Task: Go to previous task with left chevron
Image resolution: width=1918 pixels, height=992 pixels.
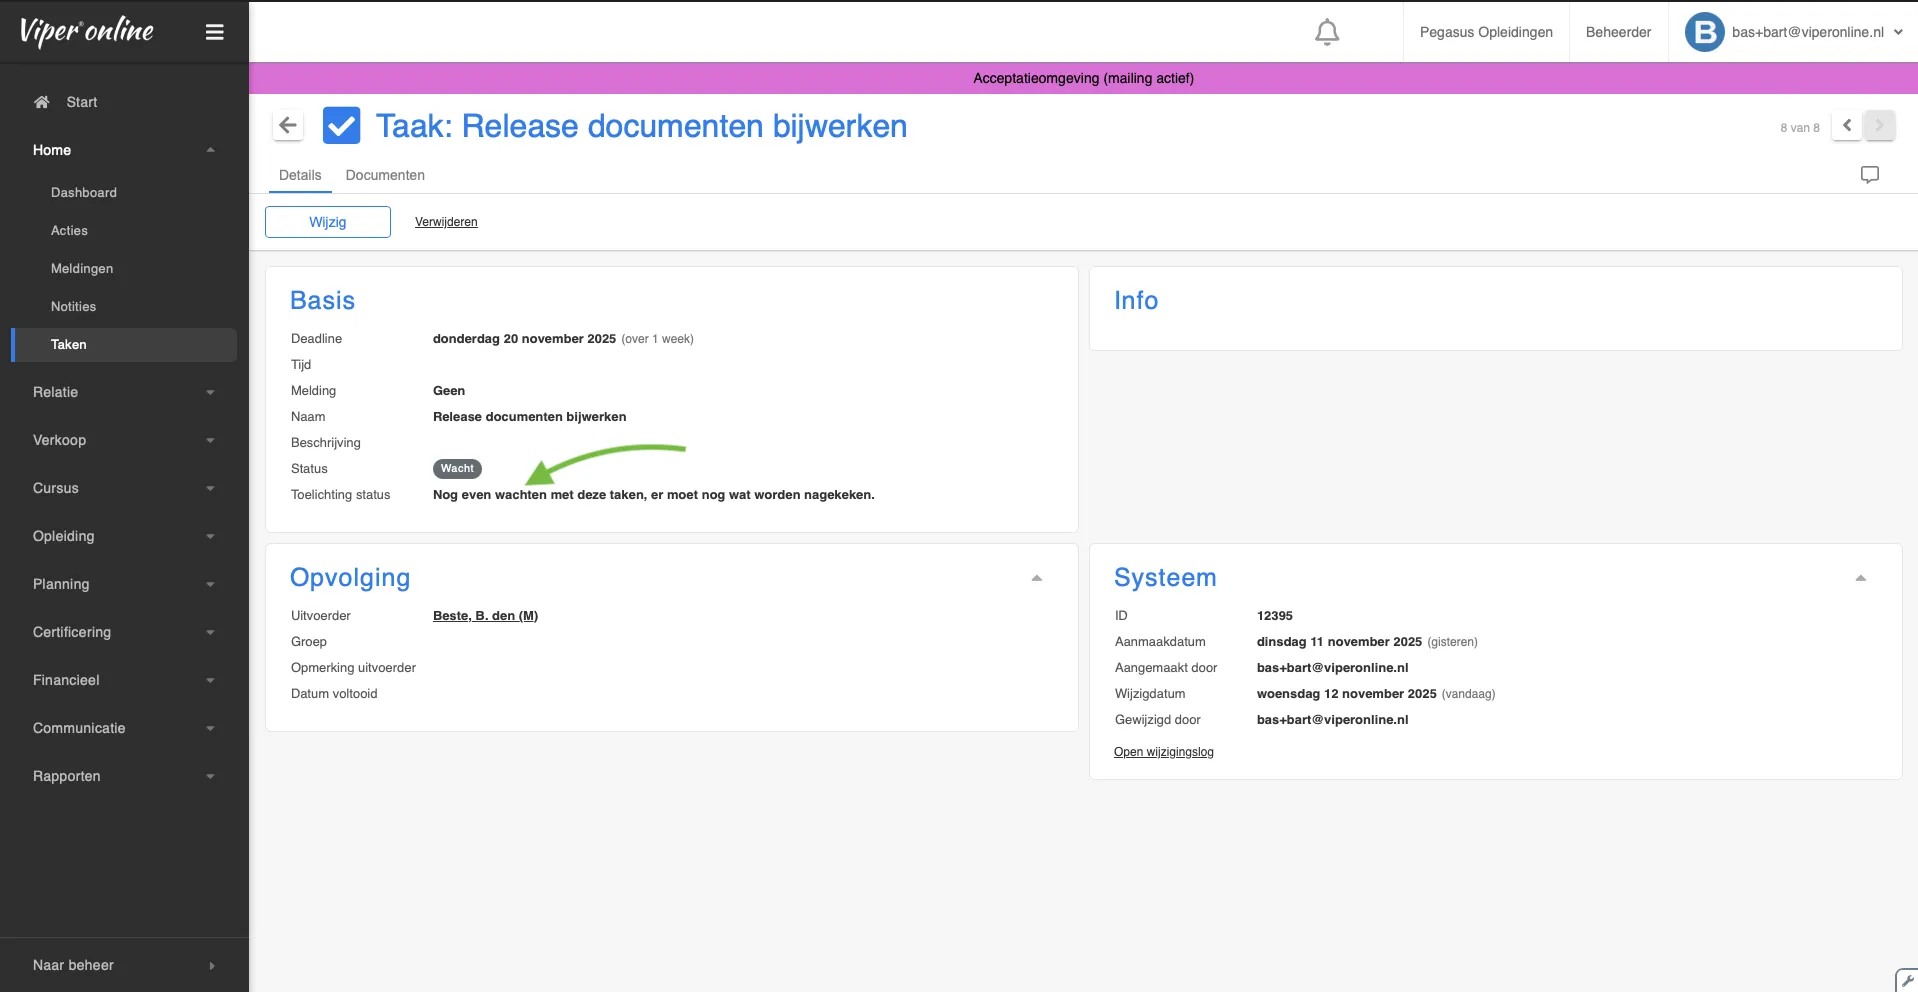Action: coord(1847,126)
